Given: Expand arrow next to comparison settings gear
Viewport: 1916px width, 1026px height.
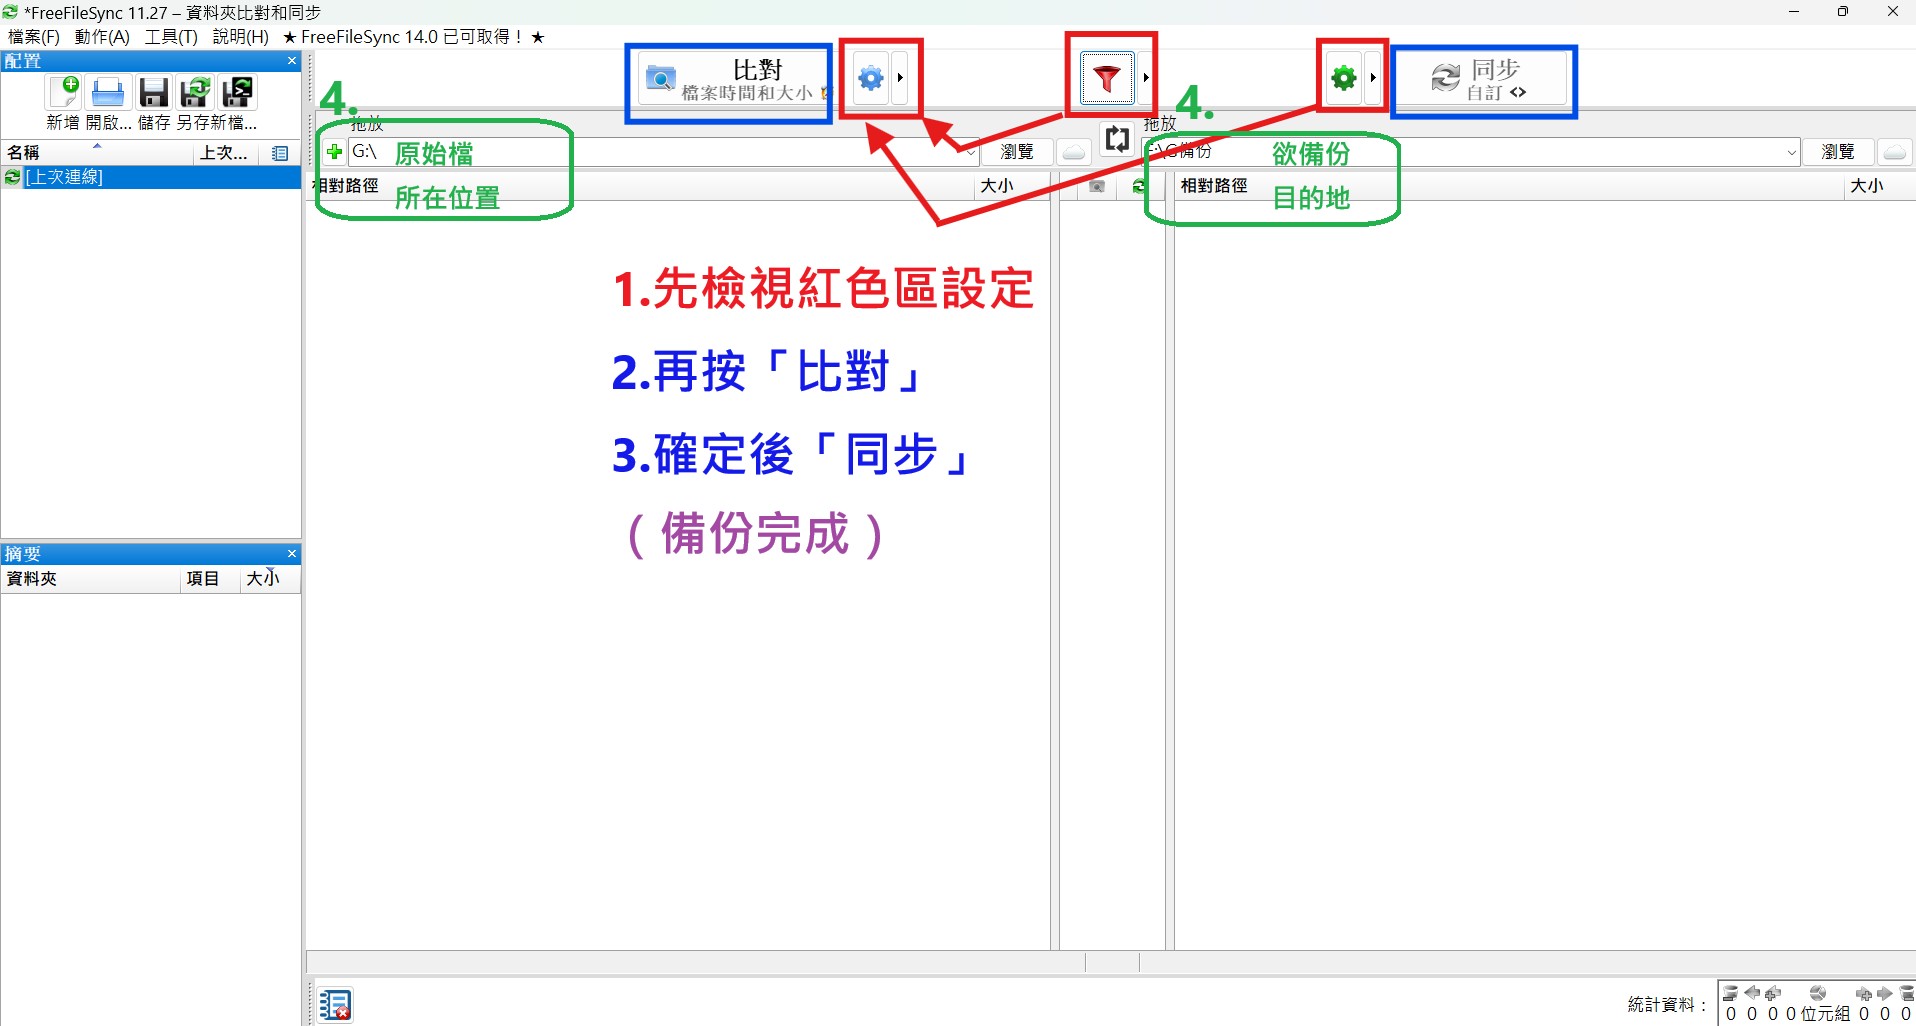Looking at the screenshot, I should 900,78.
